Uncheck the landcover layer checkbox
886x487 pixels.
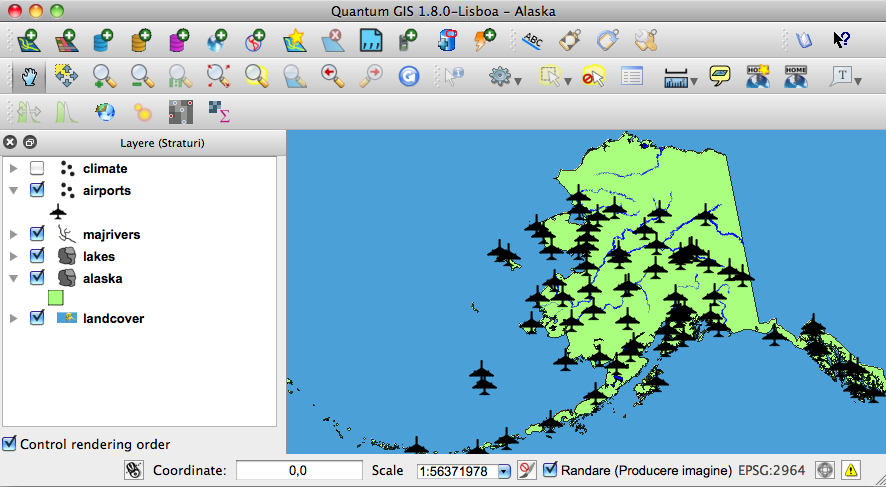point(37,318)
